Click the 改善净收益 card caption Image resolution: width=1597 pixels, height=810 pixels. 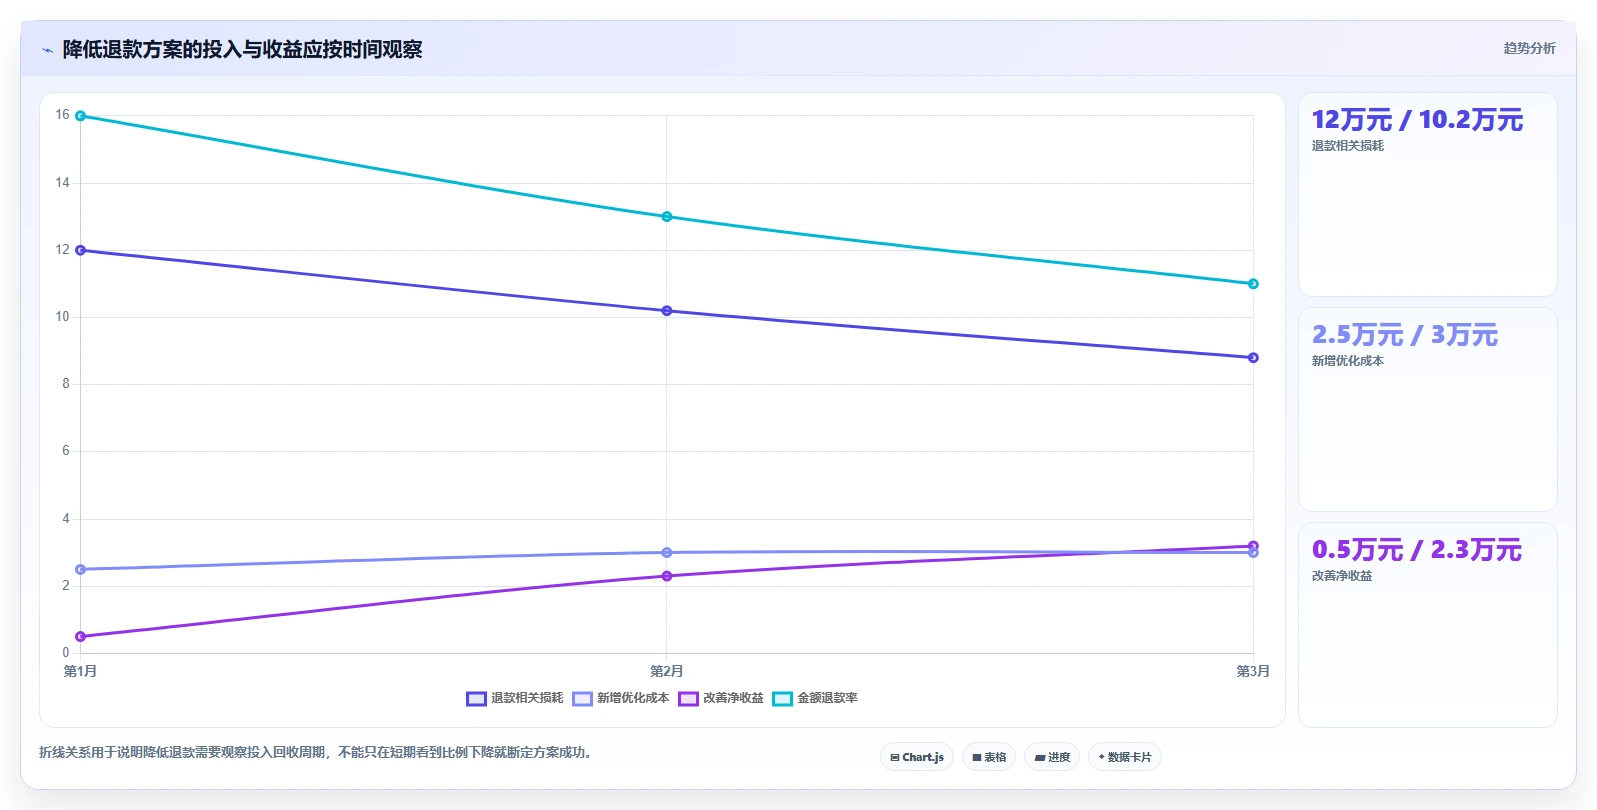[x=1342, y=576]
